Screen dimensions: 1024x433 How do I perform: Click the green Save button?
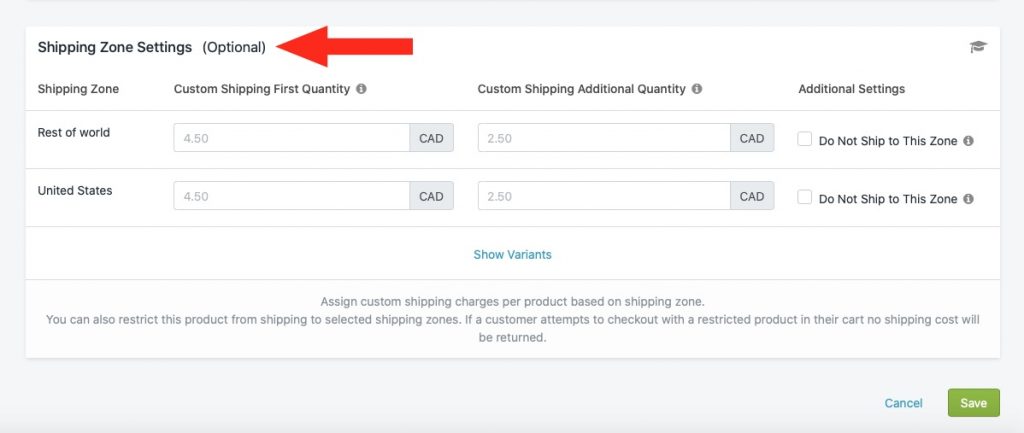(973, 403)
